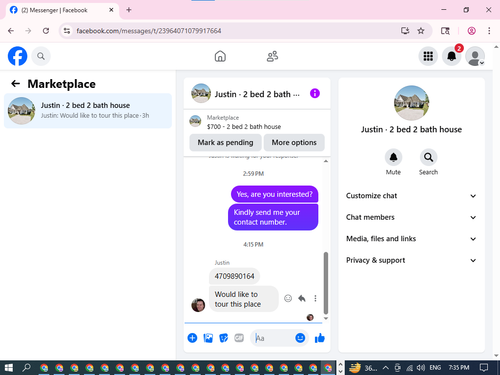Open notifications bell with badge
Viewport: 500px width, 375px height.
pyautogui.click(x=452, y=56)
